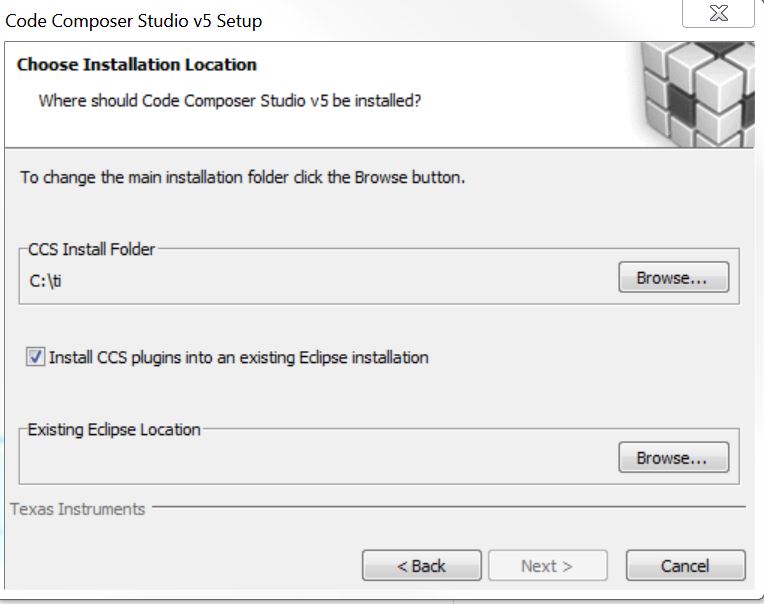Toggle the Install CCS plugins checkbox
Image resolution: width=764 pixels, height=604 pixels.
pos(36,357)
